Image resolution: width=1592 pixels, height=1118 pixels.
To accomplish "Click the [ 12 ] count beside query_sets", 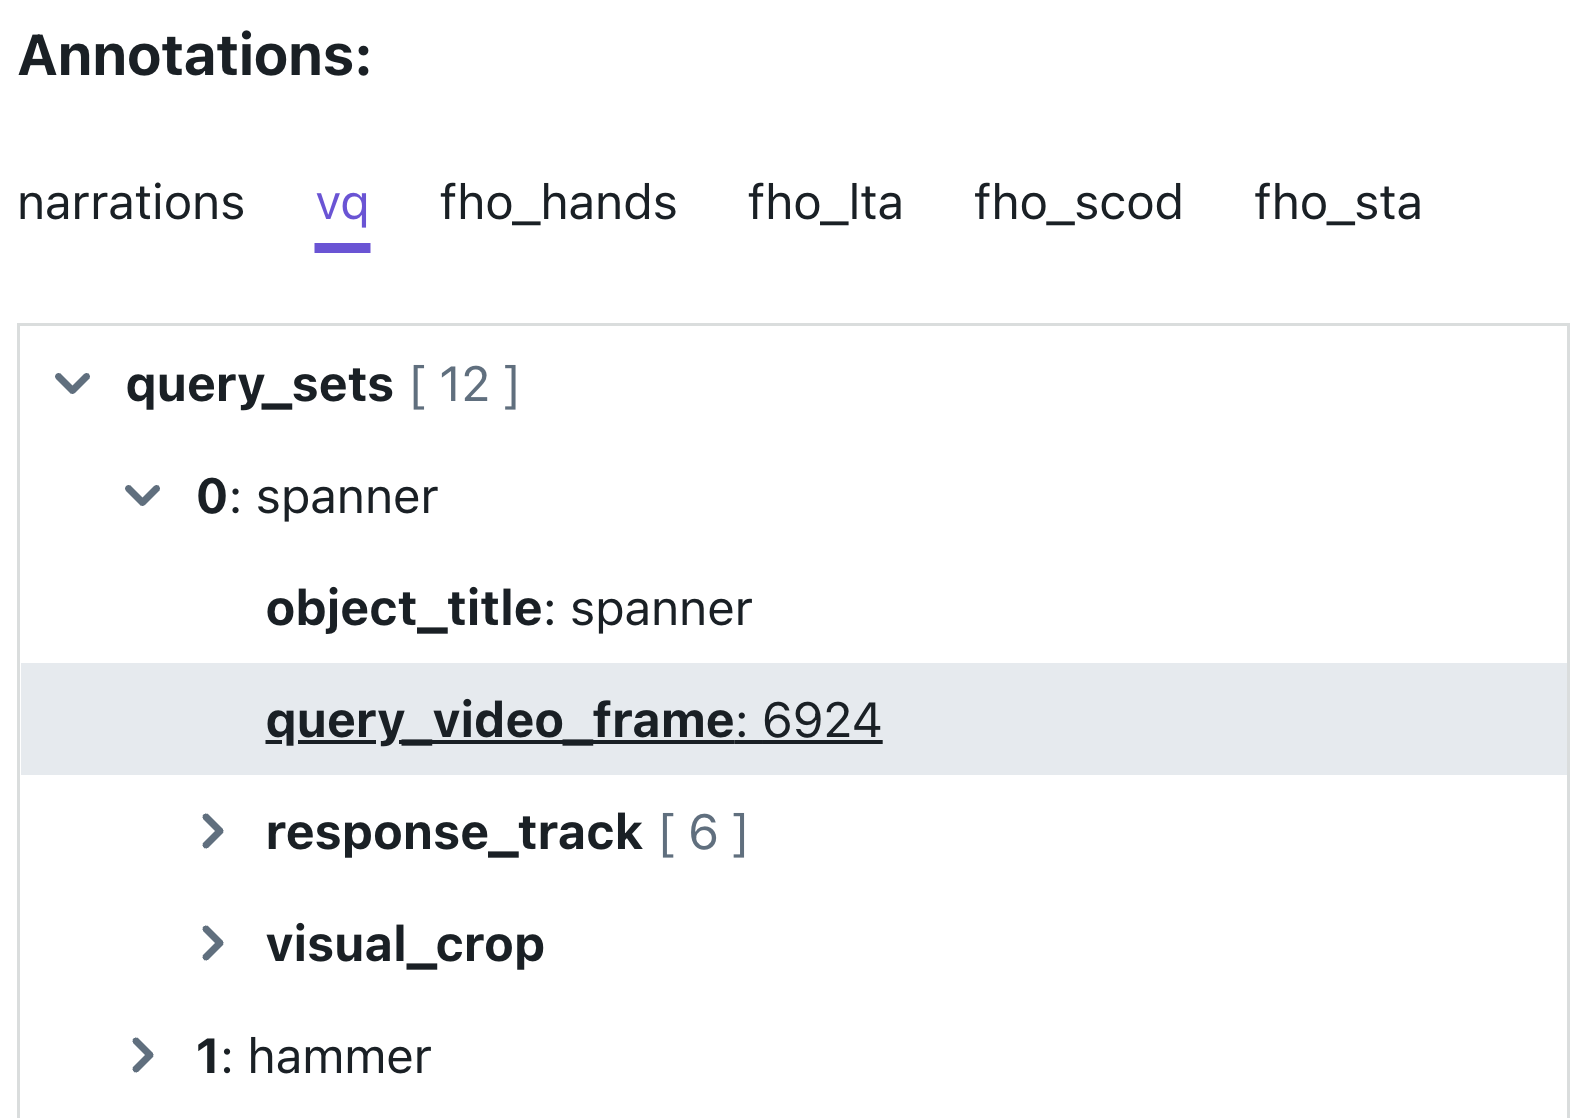I will point(465,385).
